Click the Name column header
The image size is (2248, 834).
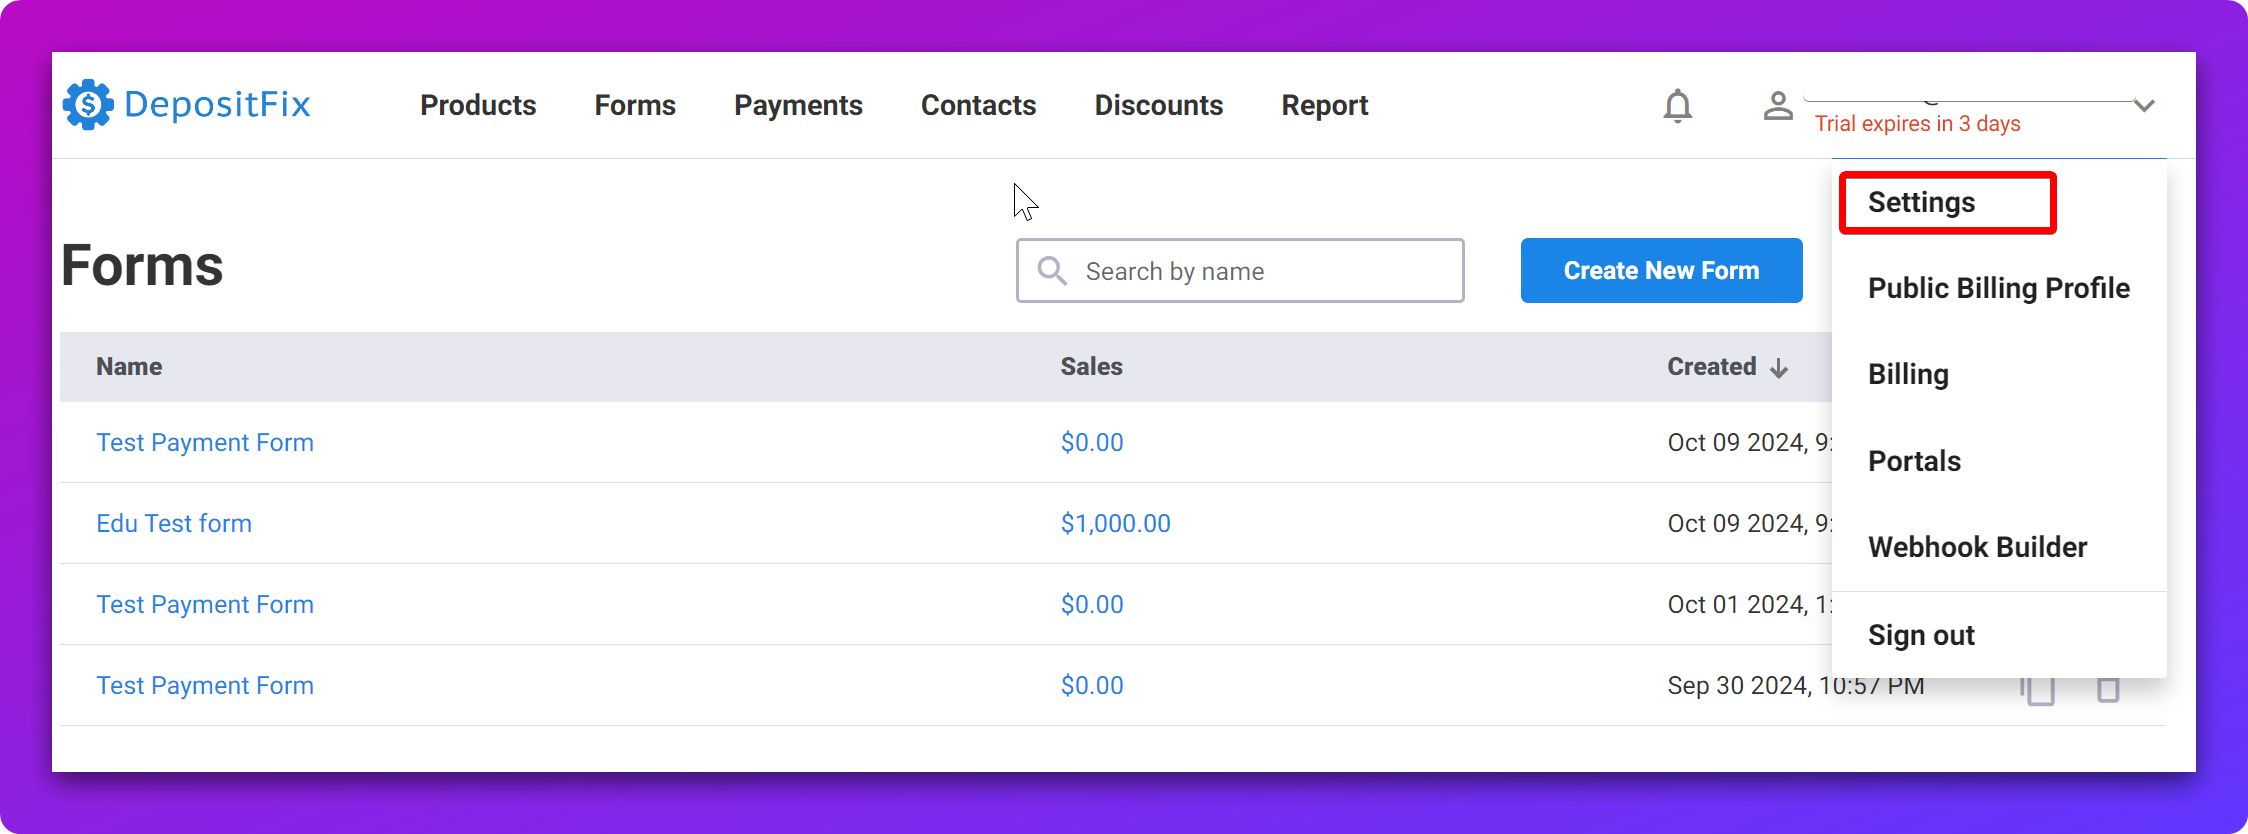tap(129, 367)
